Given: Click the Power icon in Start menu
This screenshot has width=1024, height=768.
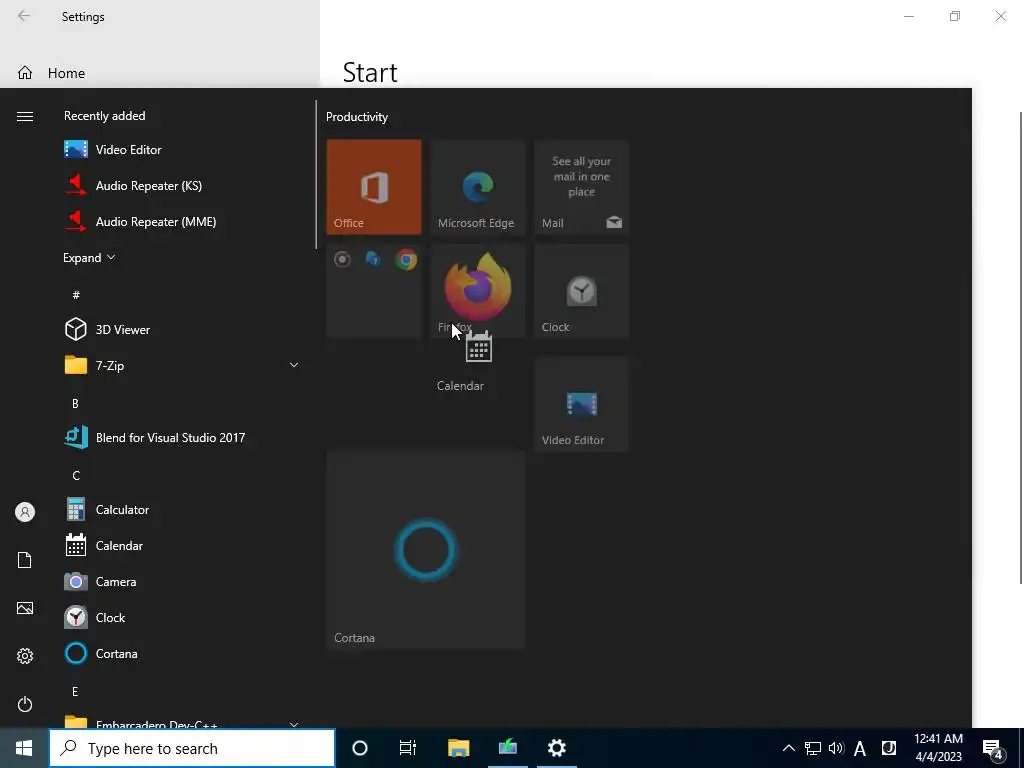Looking at the screenshot, I should pos(25,704).
